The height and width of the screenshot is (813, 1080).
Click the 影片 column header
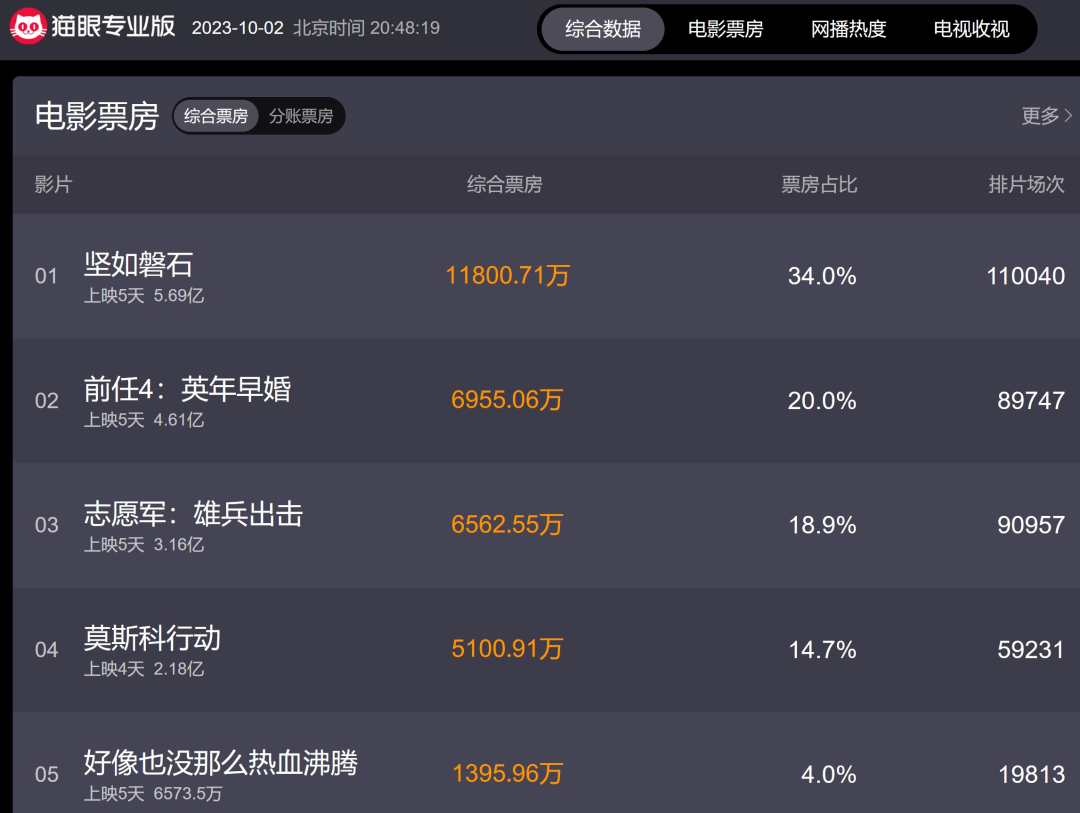coord(53,185)
